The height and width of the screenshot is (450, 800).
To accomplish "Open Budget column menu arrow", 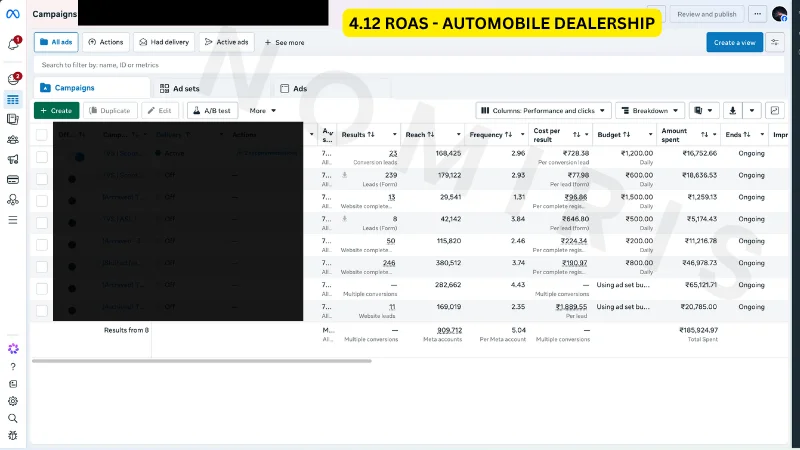I will pos(650,135).
